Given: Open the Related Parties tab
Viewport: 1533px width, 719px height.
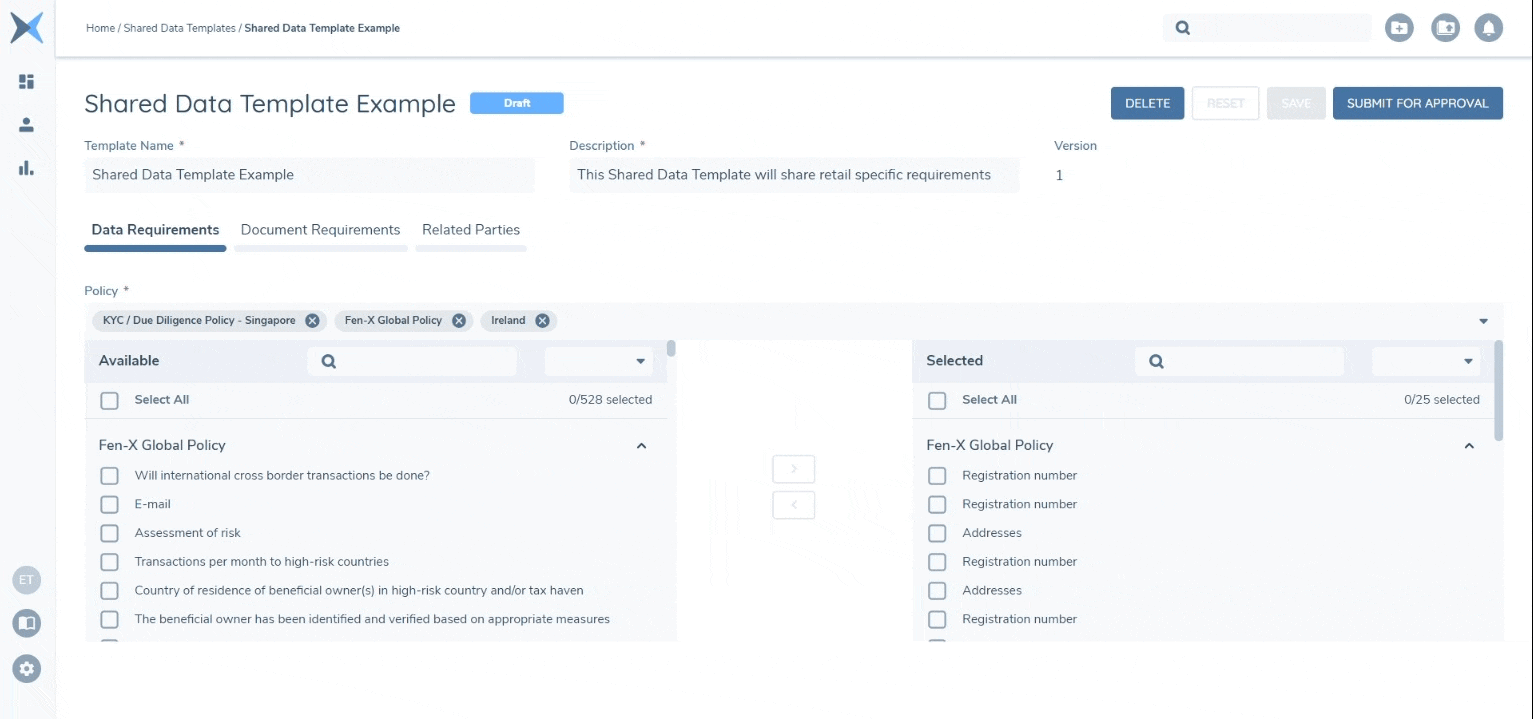Looking at the screenshot, I should coord(470,230).
